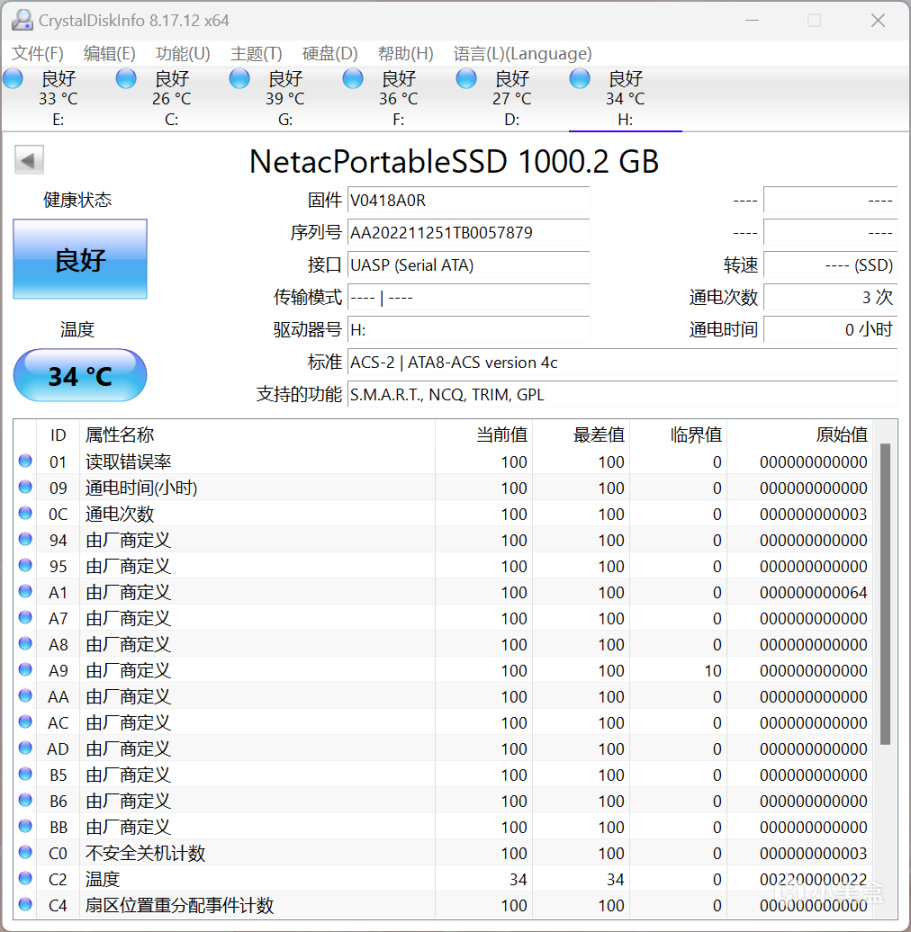Click raw value 000000000064 in row A1
Screen dimensions: 911x932
813,593
